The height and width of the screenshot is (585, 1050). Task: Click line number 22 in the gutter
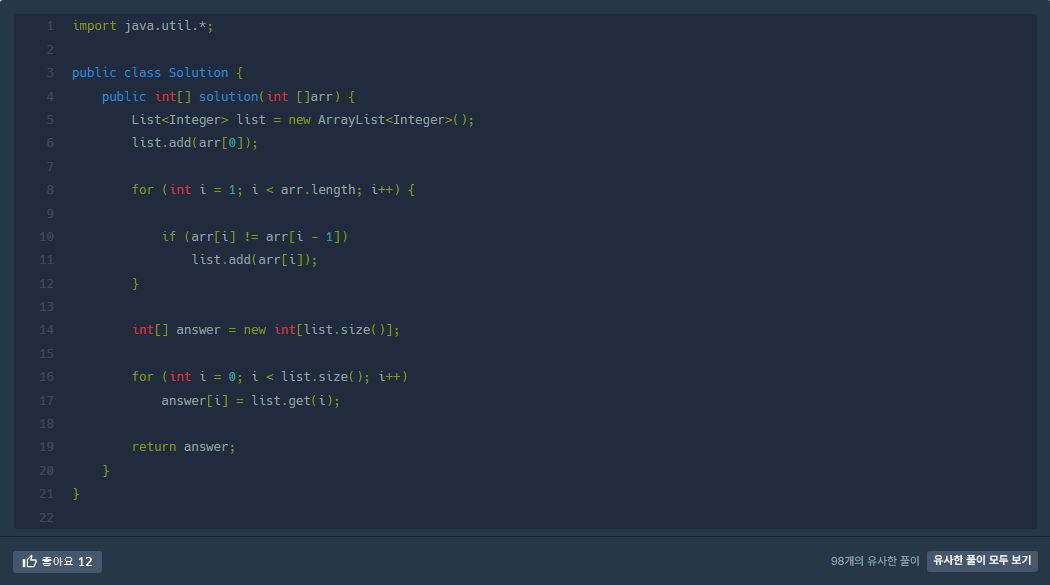click(46, 517)
